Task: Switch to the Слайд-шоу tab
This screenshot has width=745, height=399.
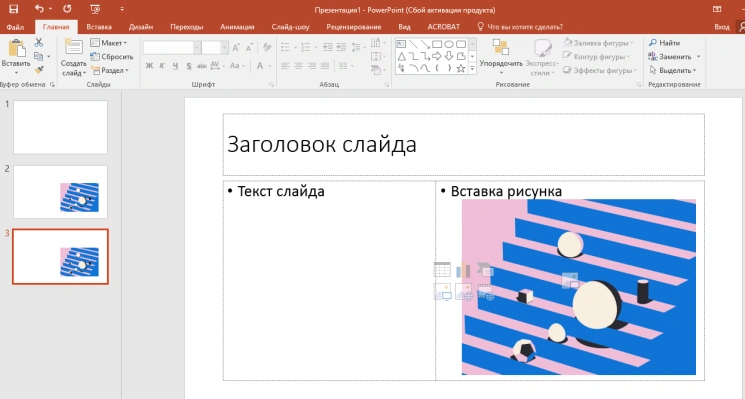Action: 290,27
